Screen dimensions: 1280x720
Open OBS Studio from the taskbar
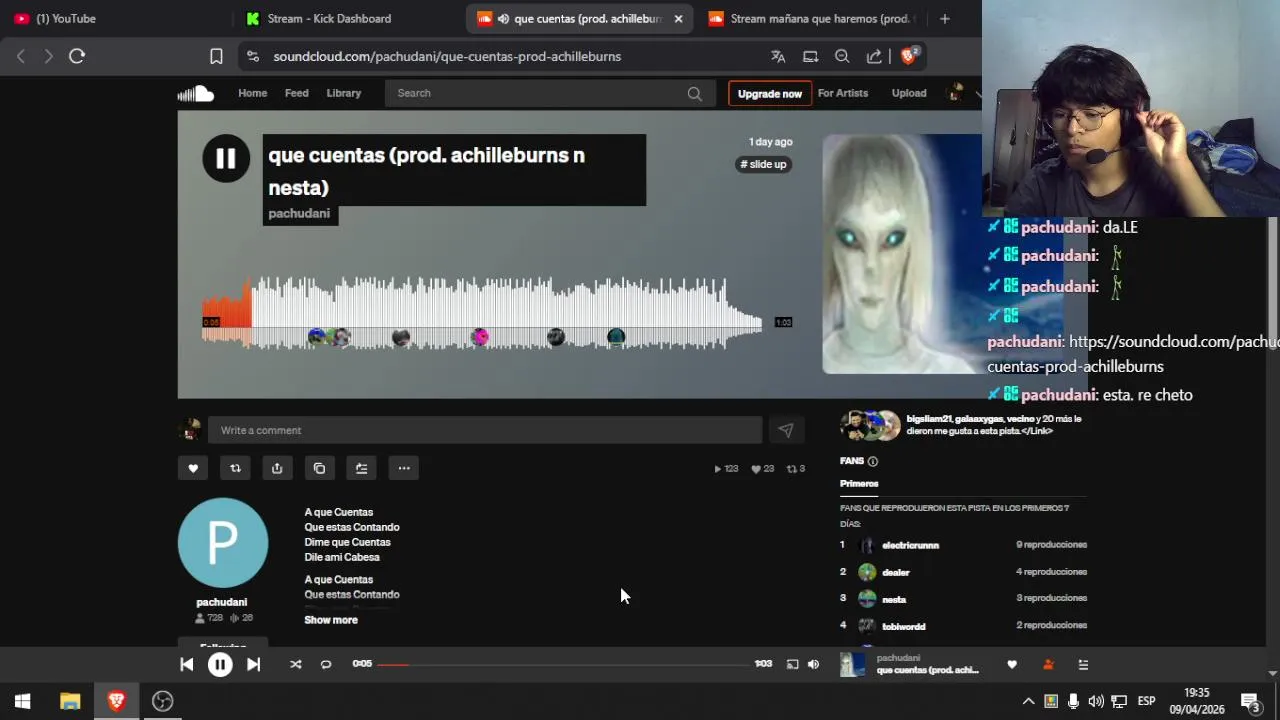pos(162,701)
